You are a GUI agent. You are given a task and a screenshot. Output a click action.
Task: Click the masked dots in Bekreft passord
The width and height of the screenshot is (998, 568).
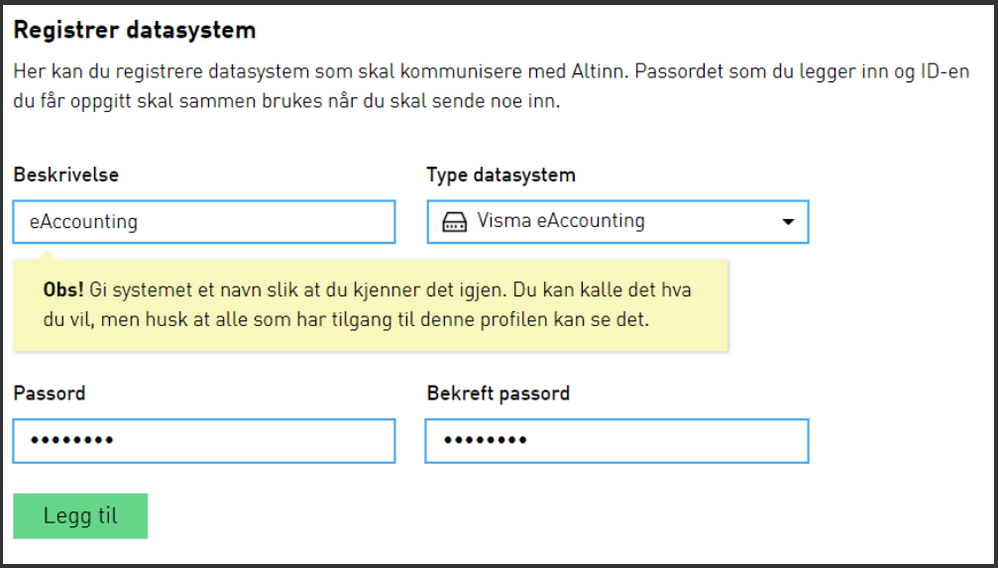coord(485,441)
